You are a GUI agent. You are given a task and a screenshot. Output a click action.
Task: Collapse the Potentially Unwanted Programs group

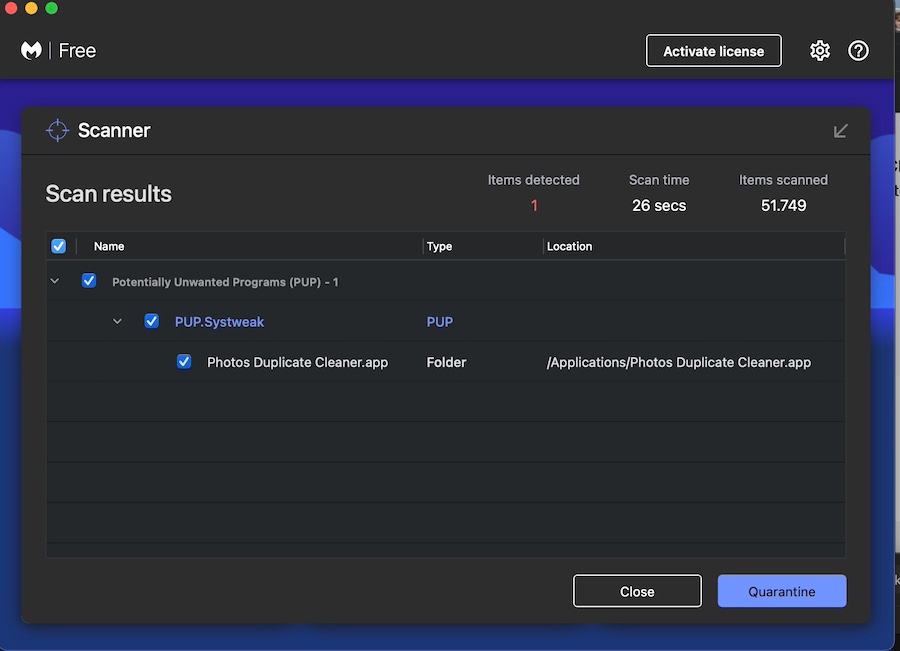(55, 282)
